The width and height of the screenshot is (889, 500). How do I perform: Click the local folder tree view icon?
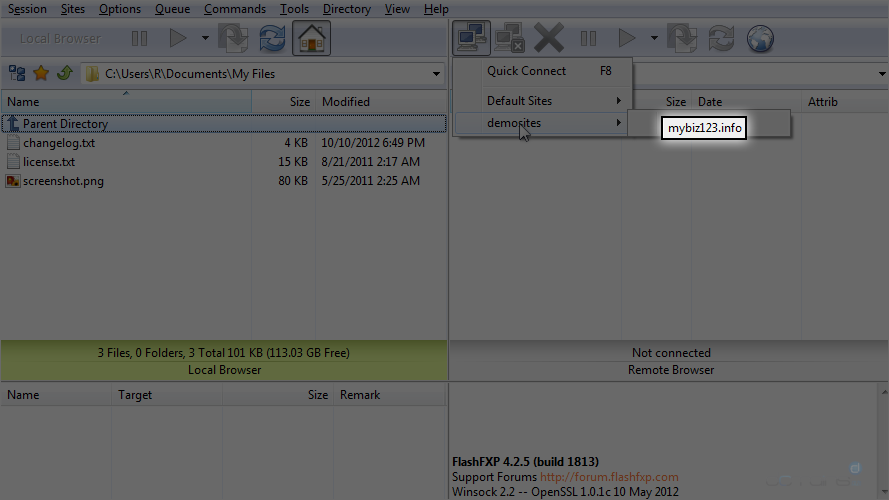coord(17,73)
